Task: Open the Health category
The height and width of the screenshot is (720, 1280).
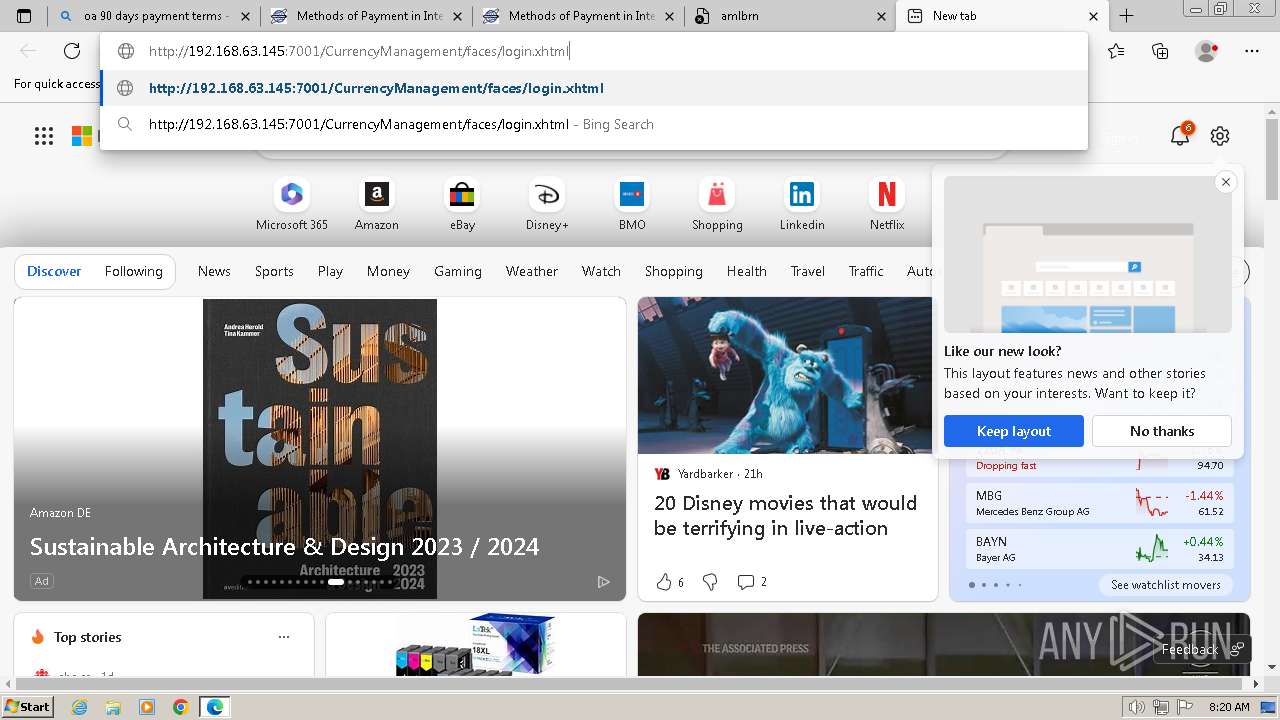Action: (747, 271)
